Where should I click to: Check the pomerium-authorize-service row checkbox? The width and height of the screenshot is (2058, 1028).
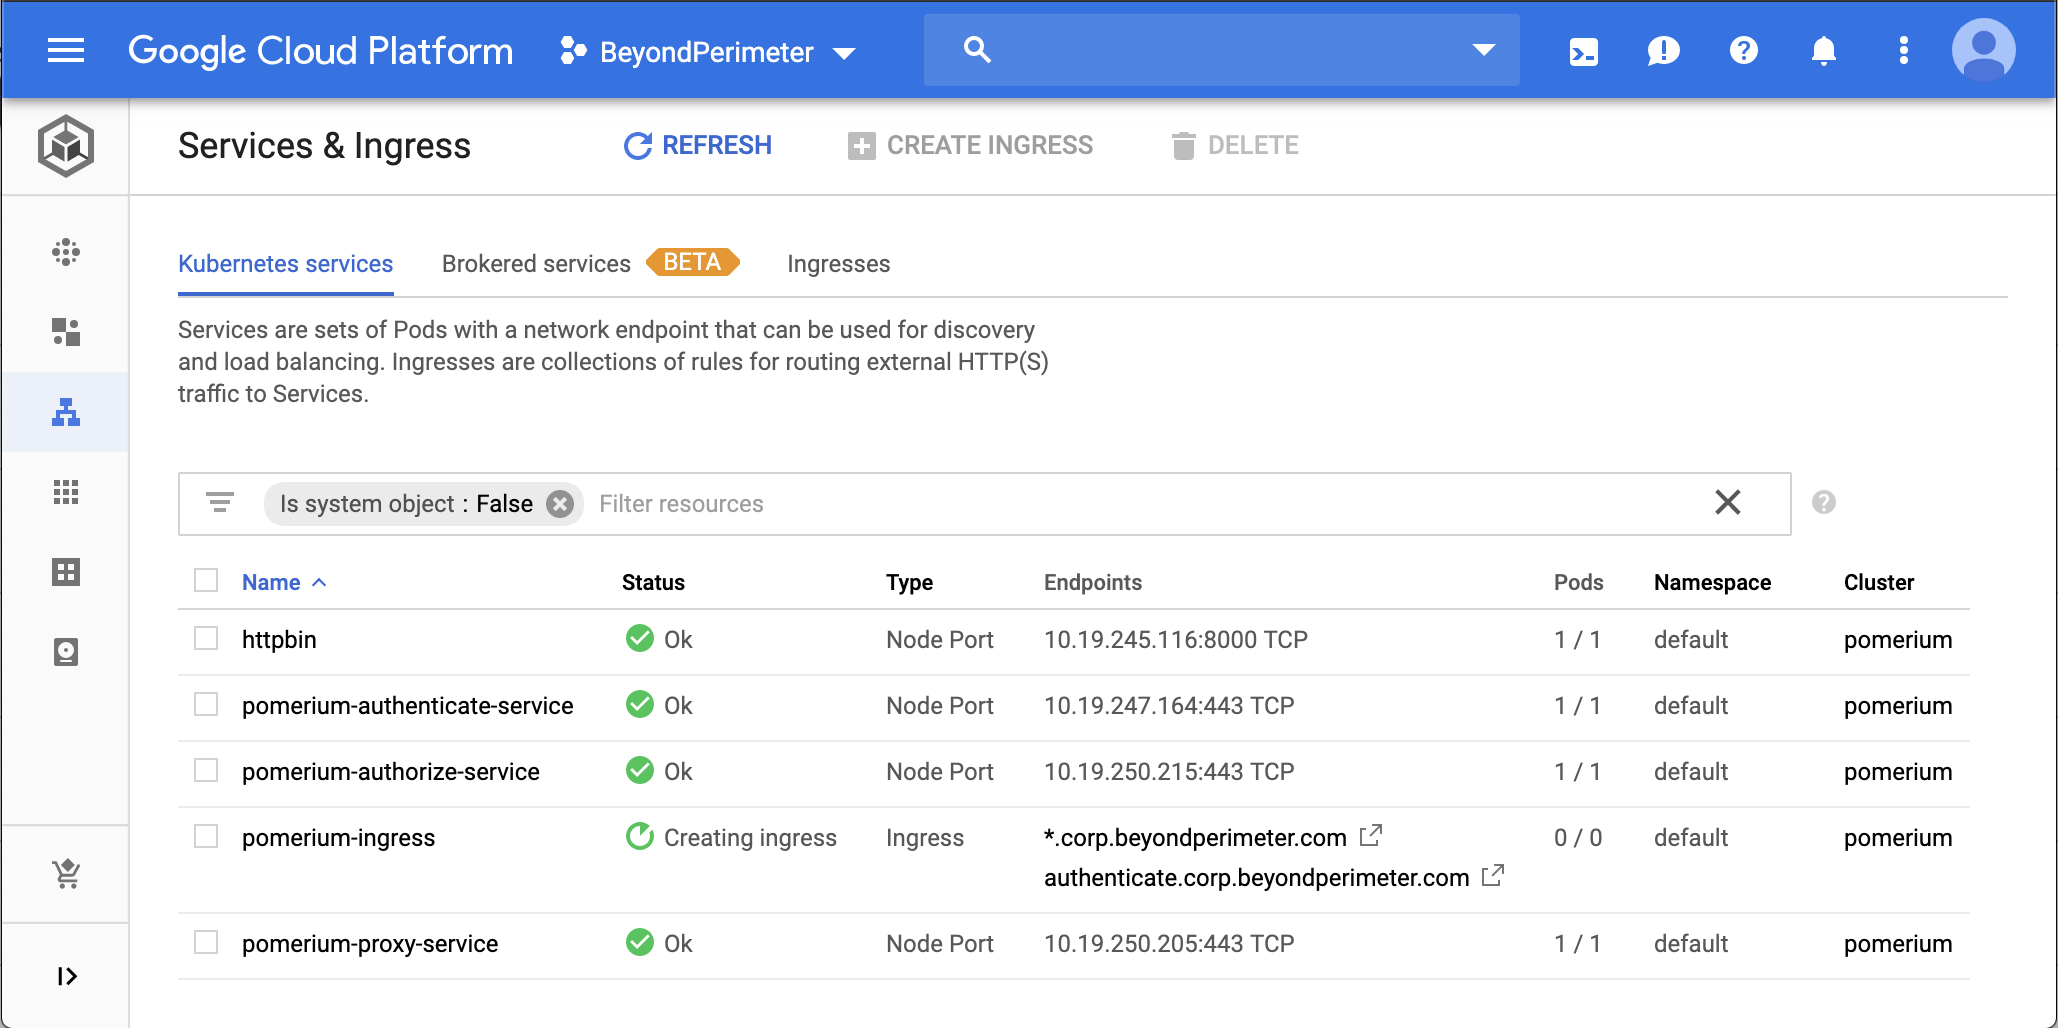[x=206, y=770]
